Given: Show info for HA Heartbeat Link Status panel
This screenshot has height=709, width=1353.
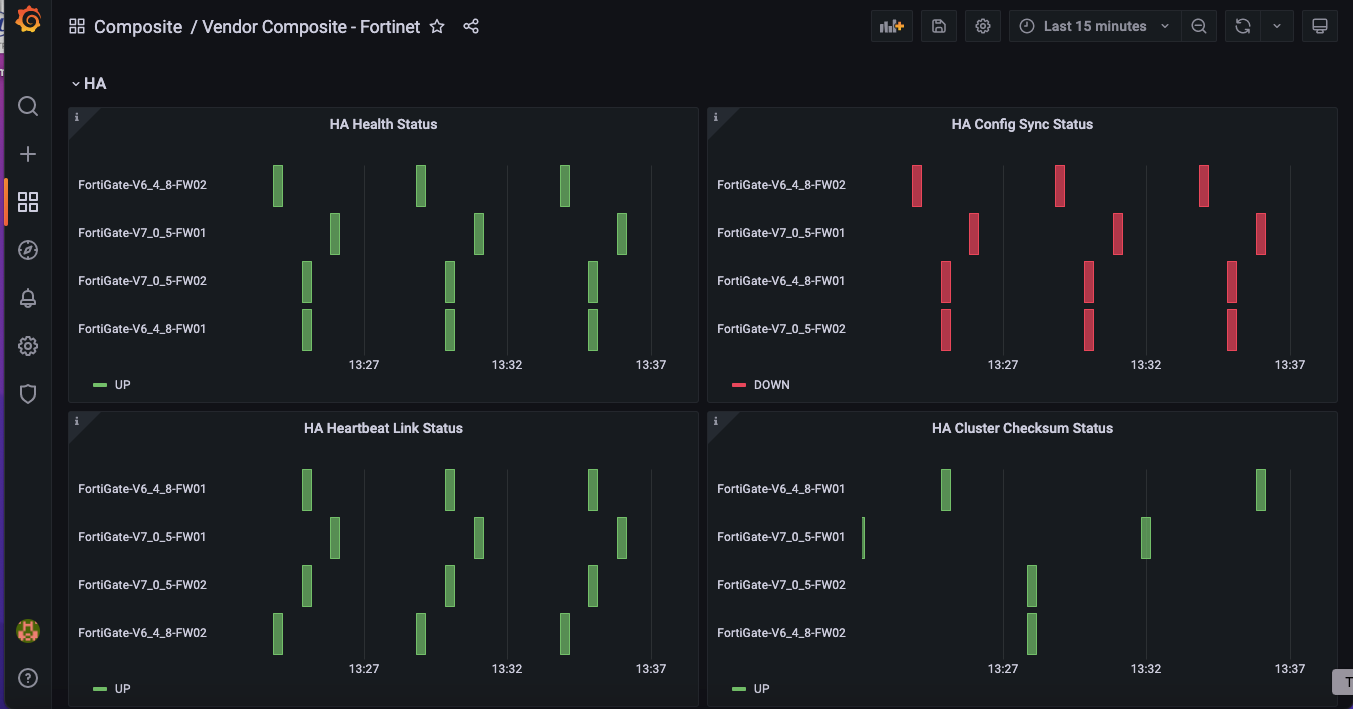Looking at the screenshot, I should click(x=77, y=421).
